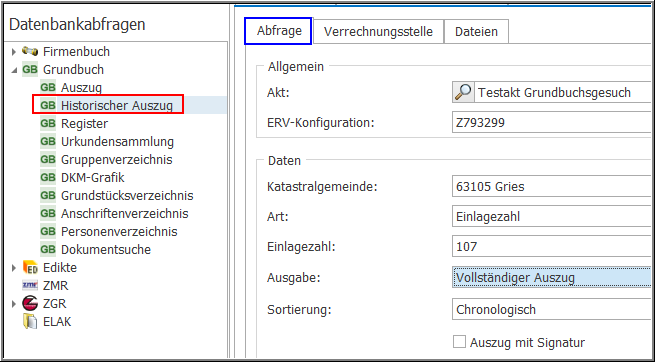655x362 pixels.
Task: Open Katastralgemeinde field 63105 Gries
Action: [551, 186]
